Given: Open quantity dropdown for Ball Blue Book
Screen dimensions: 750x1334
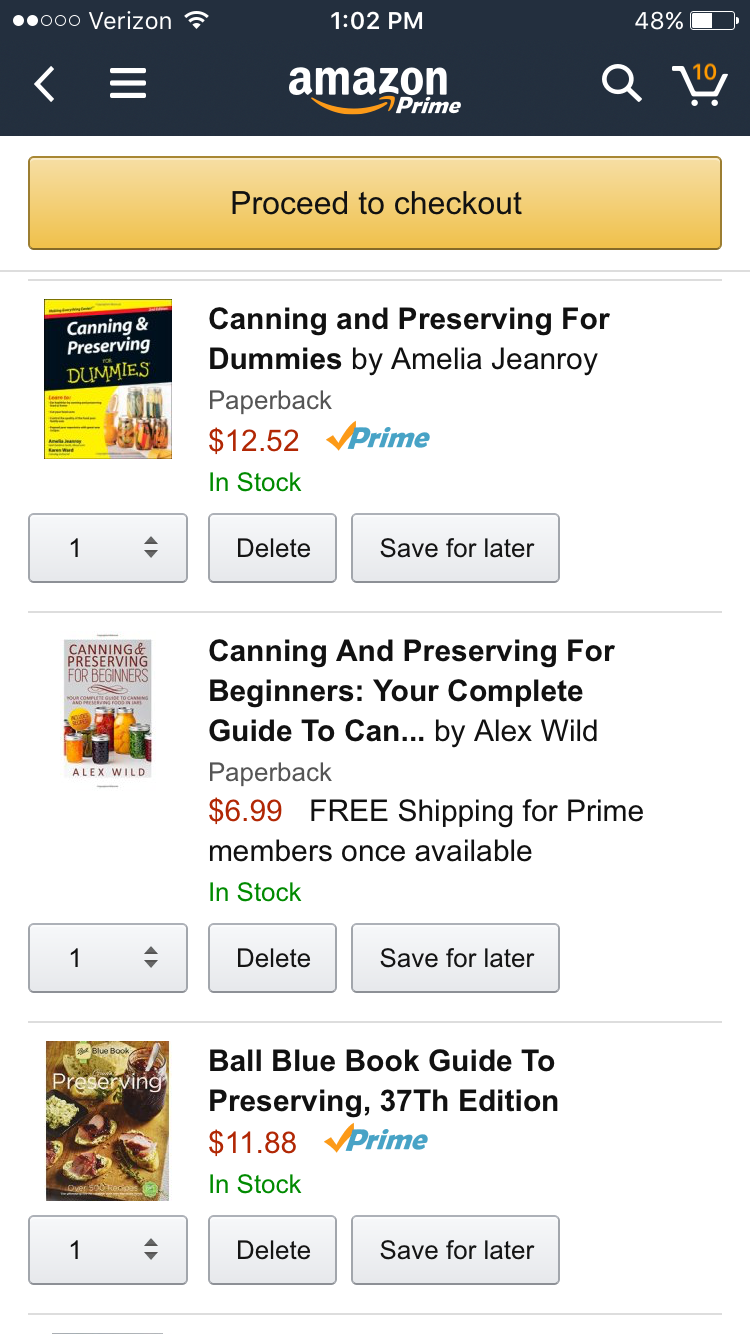Looking at the screenshot, I should coord(108,1250).
